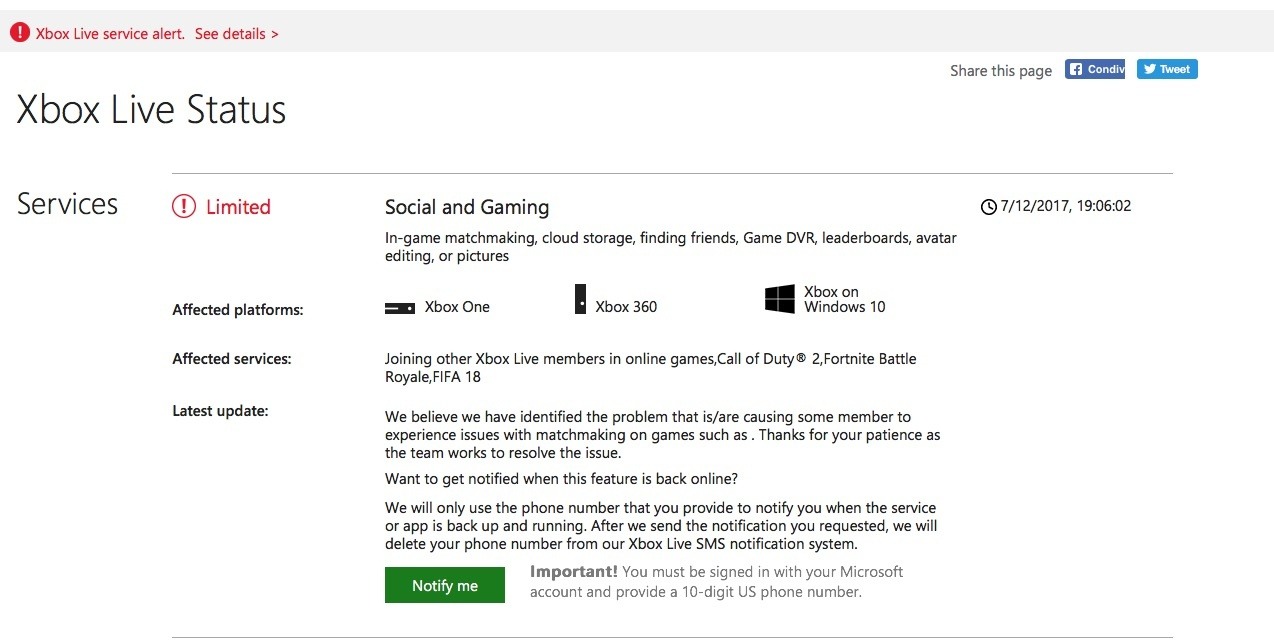The width and height of the screenshot is (1274, 643).
Task: Click the 'We believe we have identified' paragraph
Action: tap(663, 435)
